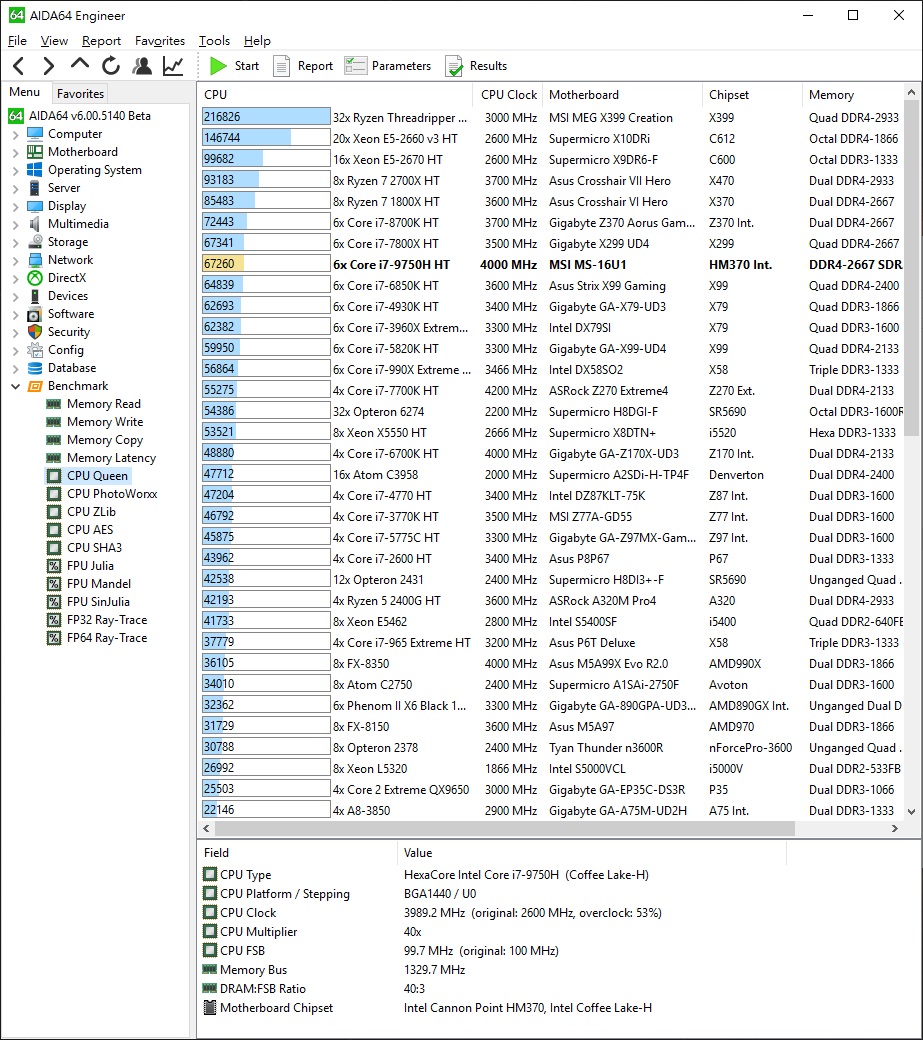Switch to the Favorites tab
Viewport: 923px width, 1040px height.
click(80, 94)
